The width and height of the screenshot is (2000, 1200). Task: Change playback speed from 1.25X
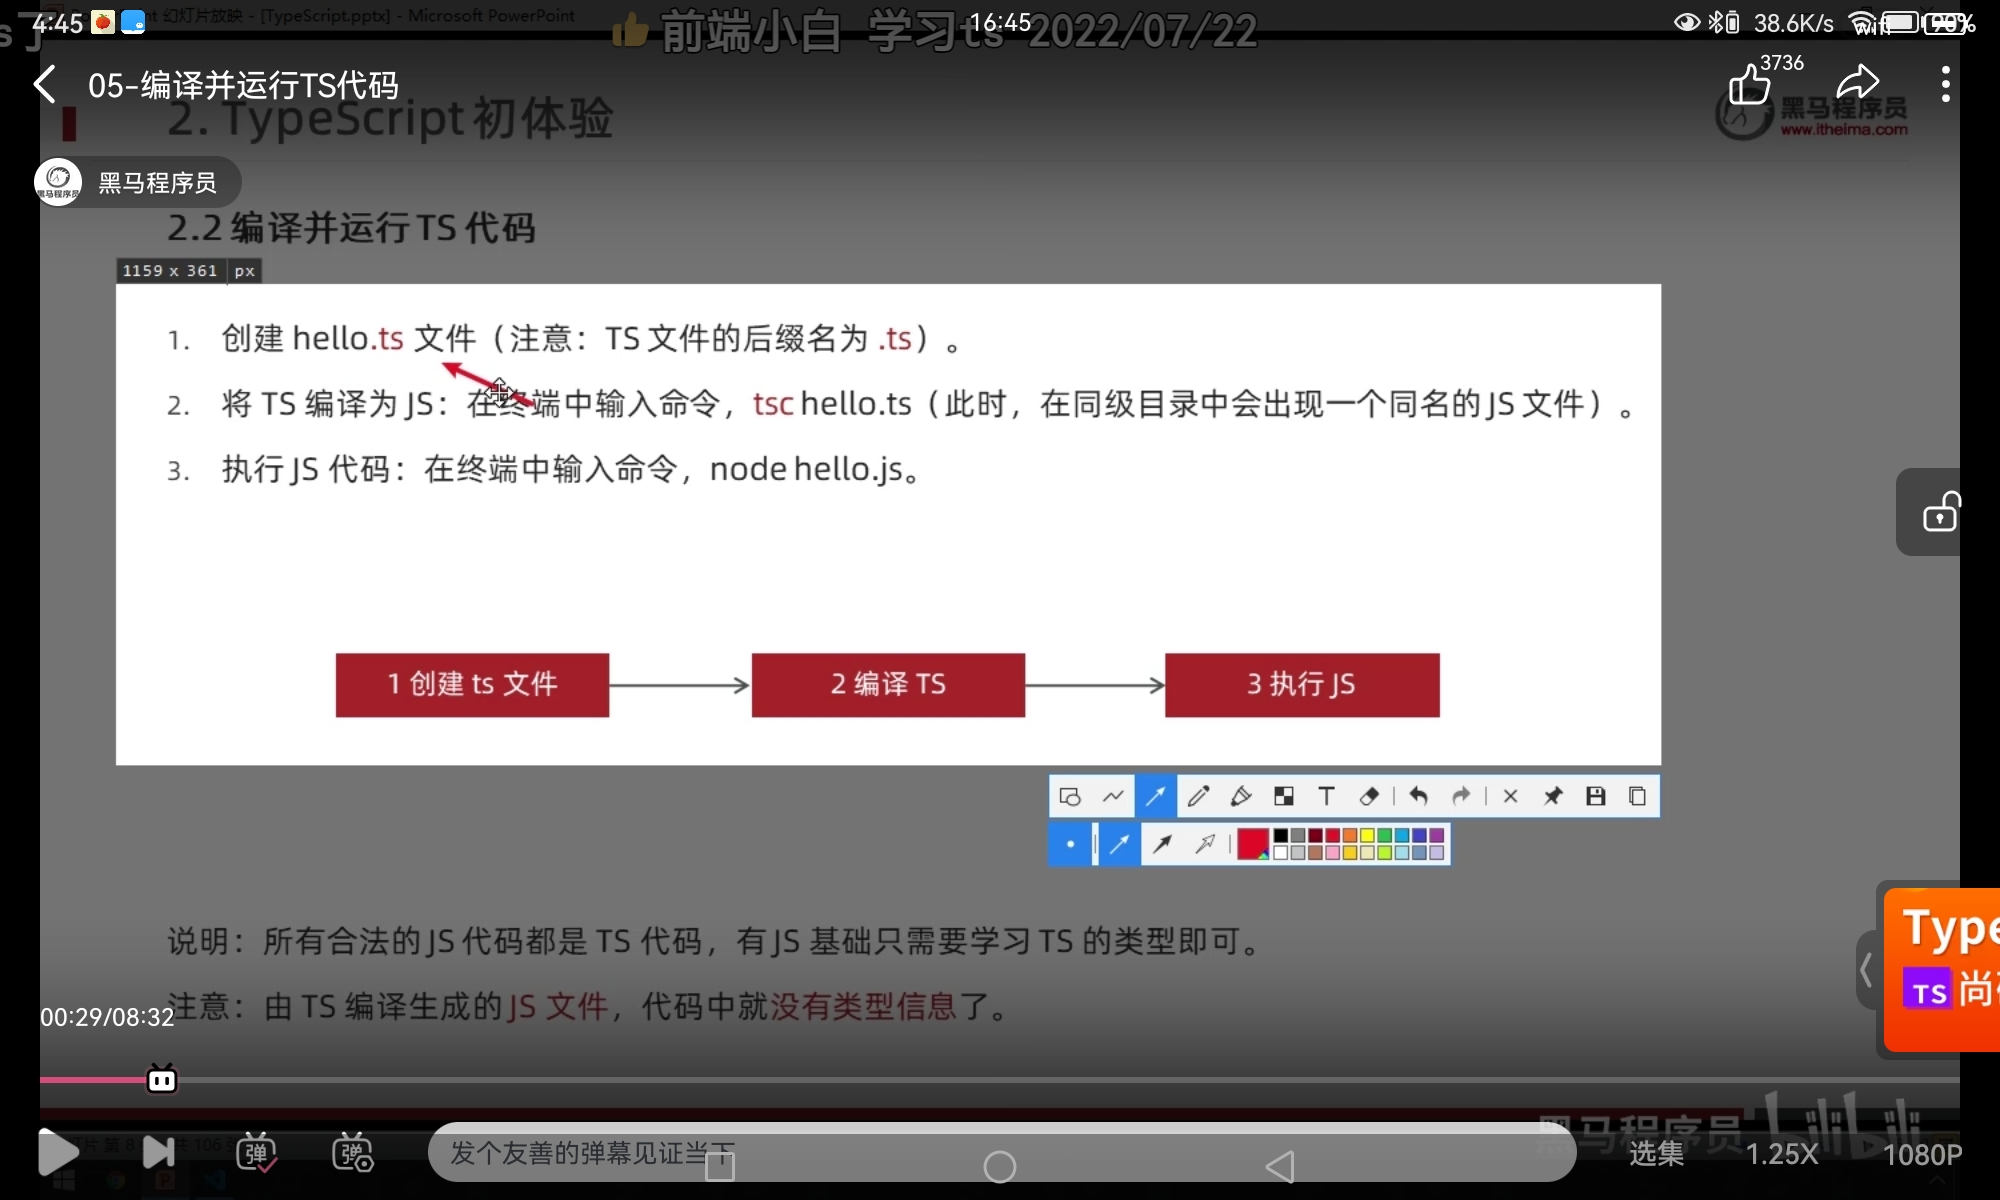(x=1782, y=1154)
